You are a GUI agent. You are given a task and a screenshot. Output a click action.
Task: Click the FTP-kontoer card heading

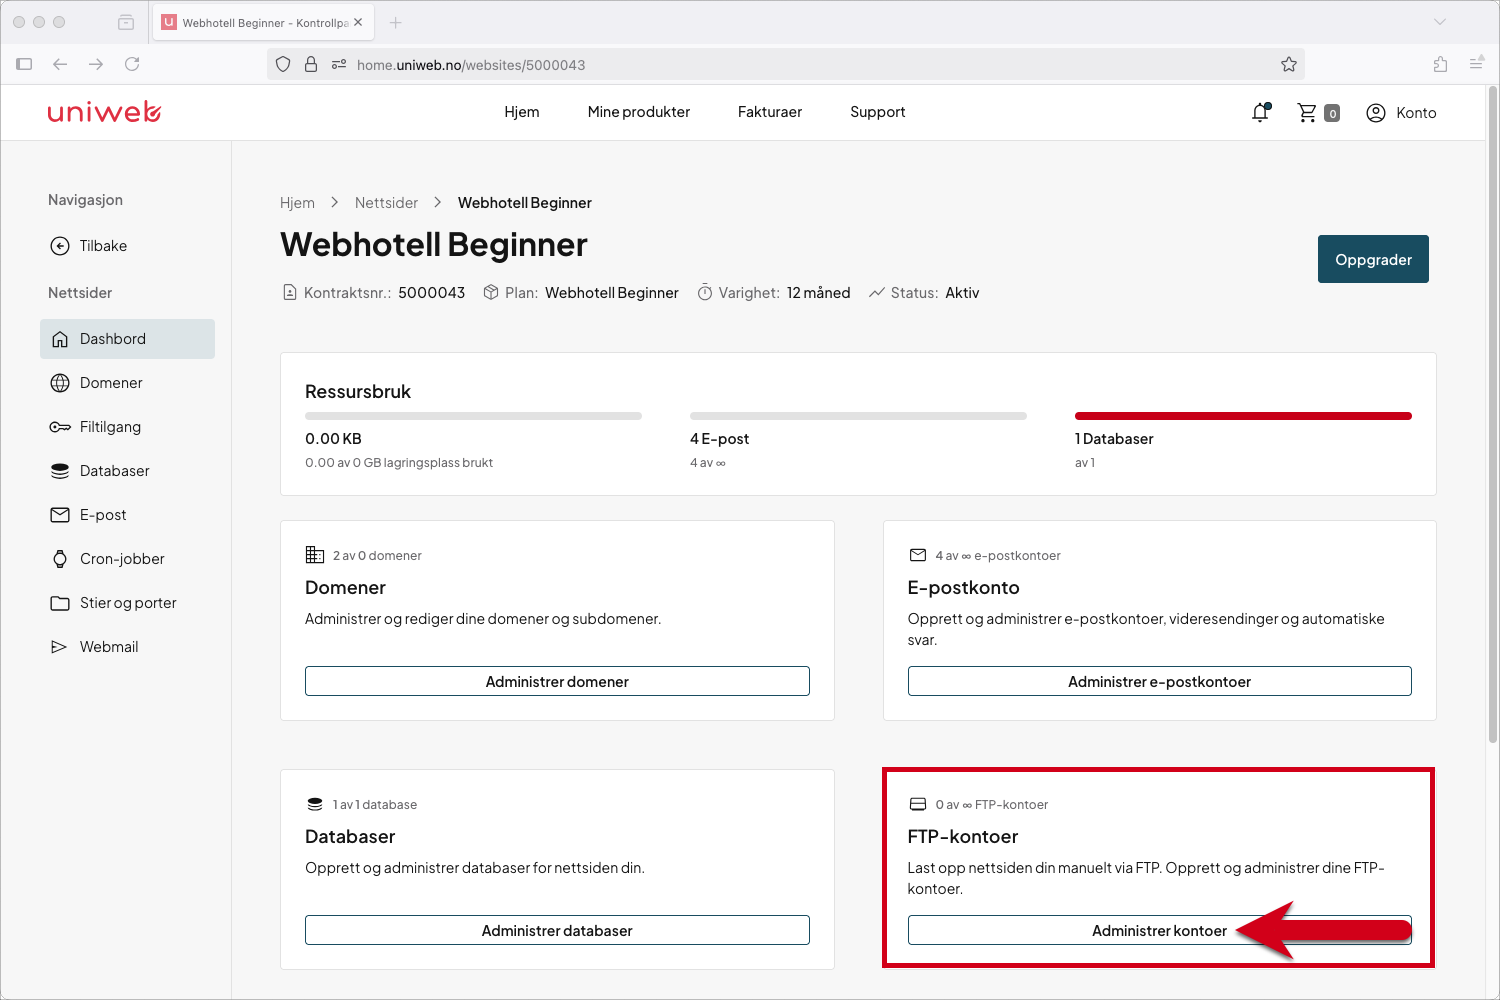point(963,836)
